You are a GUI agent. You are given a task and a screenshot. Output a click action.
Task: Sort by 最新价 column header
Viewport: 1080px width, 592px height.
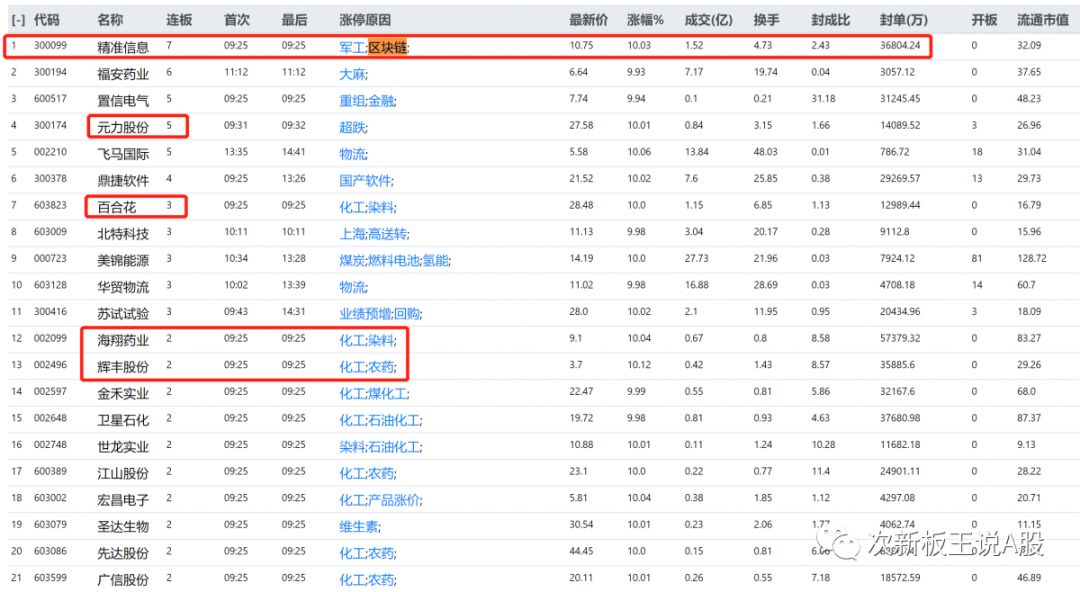point(588,20)
